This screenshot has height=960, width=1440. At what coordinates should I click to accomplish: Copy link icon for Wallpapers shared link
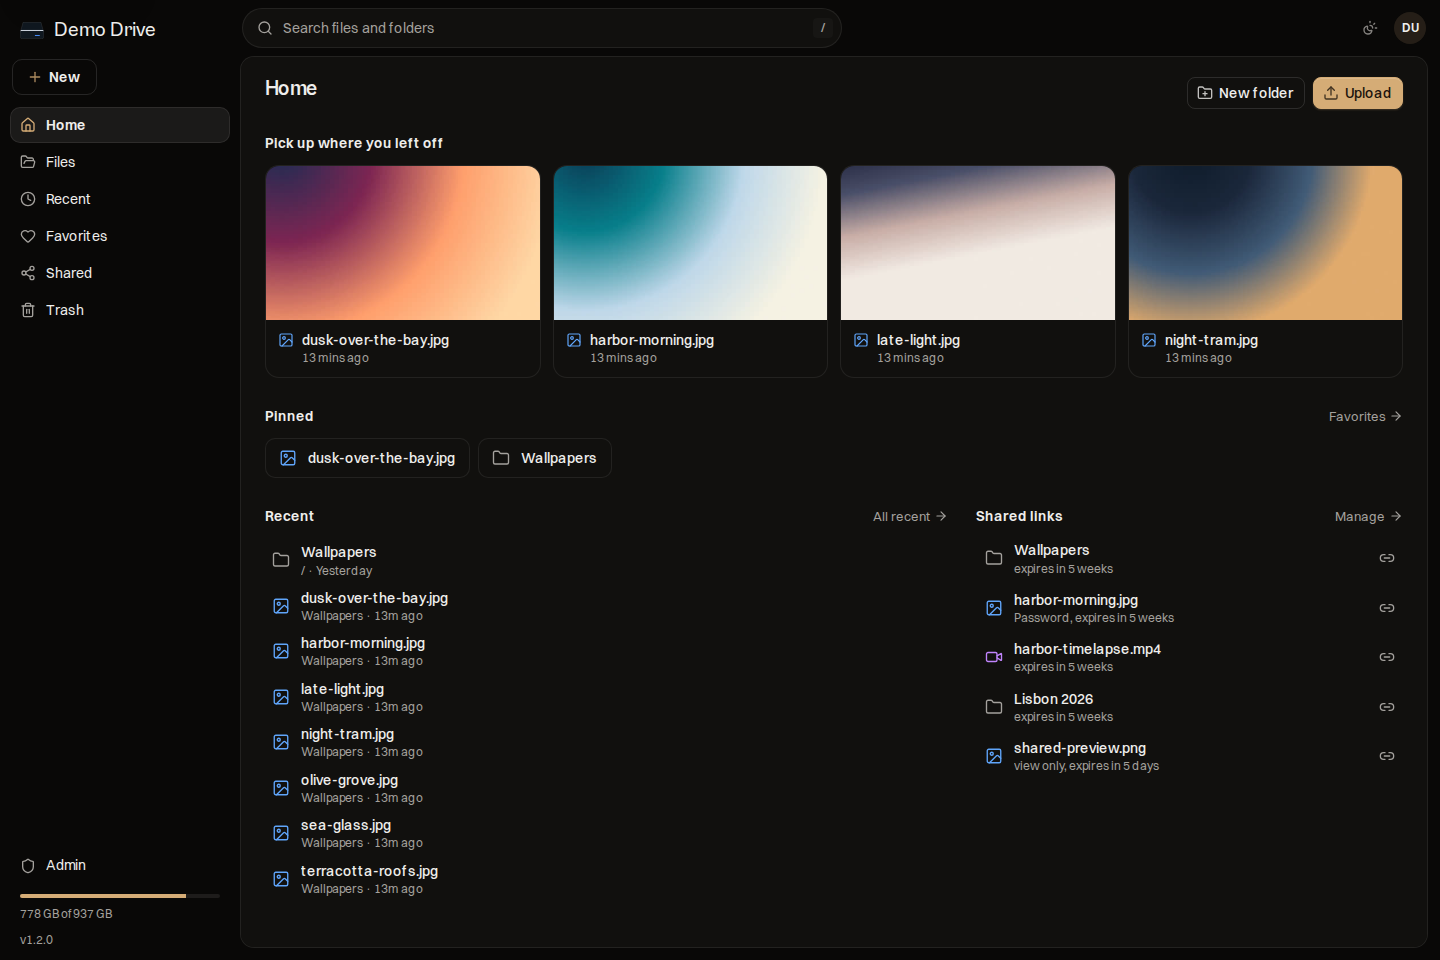(x=1387, y=558)
